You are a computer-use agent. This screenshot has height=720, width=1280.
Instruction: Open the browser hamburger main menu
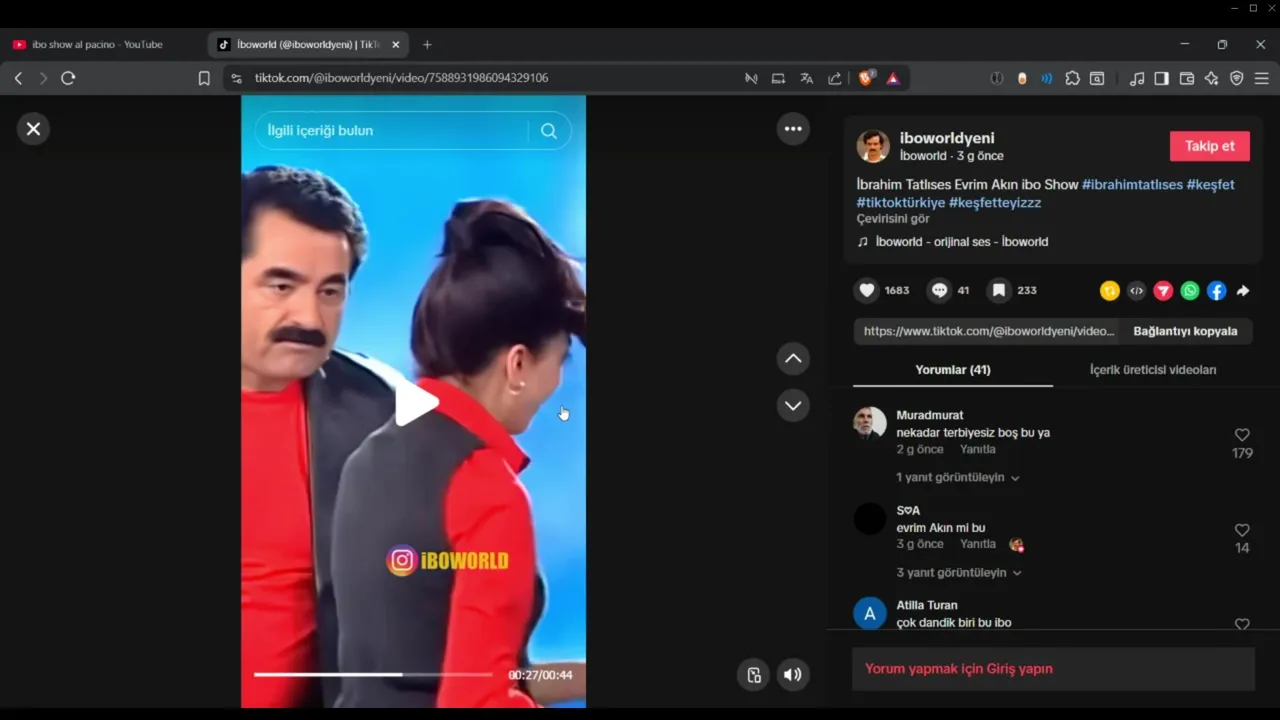coord(1262,78)
